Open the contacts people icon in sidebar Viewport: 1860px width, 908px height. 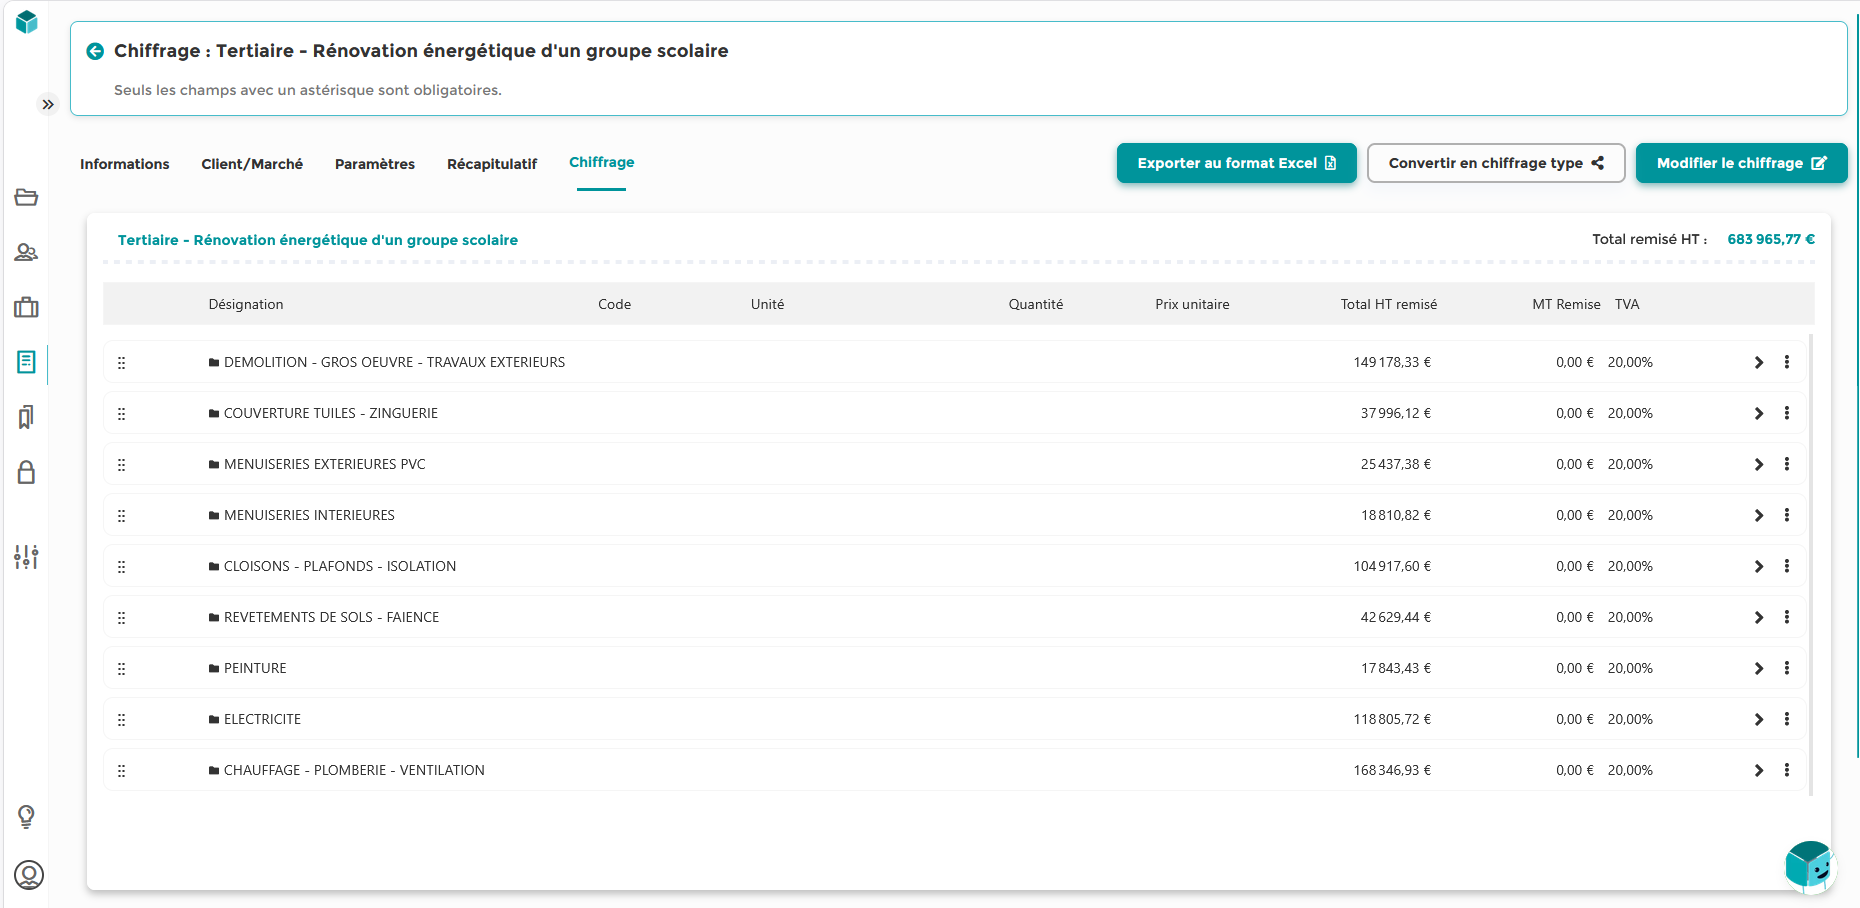[26, 252]
